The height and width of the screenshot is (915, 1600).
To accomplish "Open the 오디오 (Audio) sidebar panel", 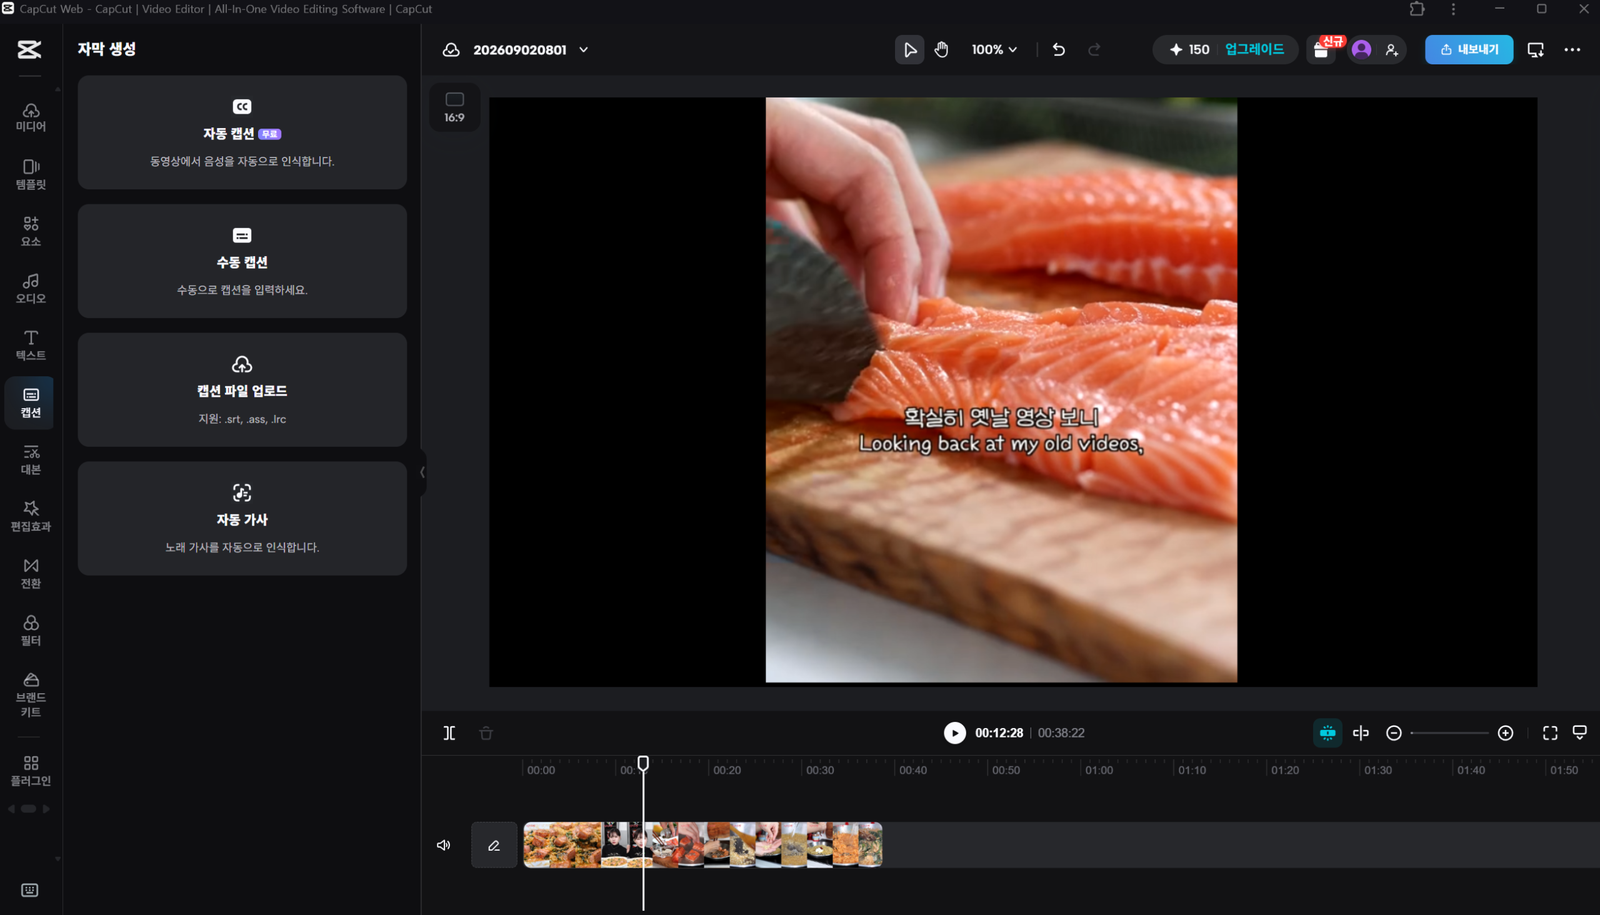I will point(31,288).
